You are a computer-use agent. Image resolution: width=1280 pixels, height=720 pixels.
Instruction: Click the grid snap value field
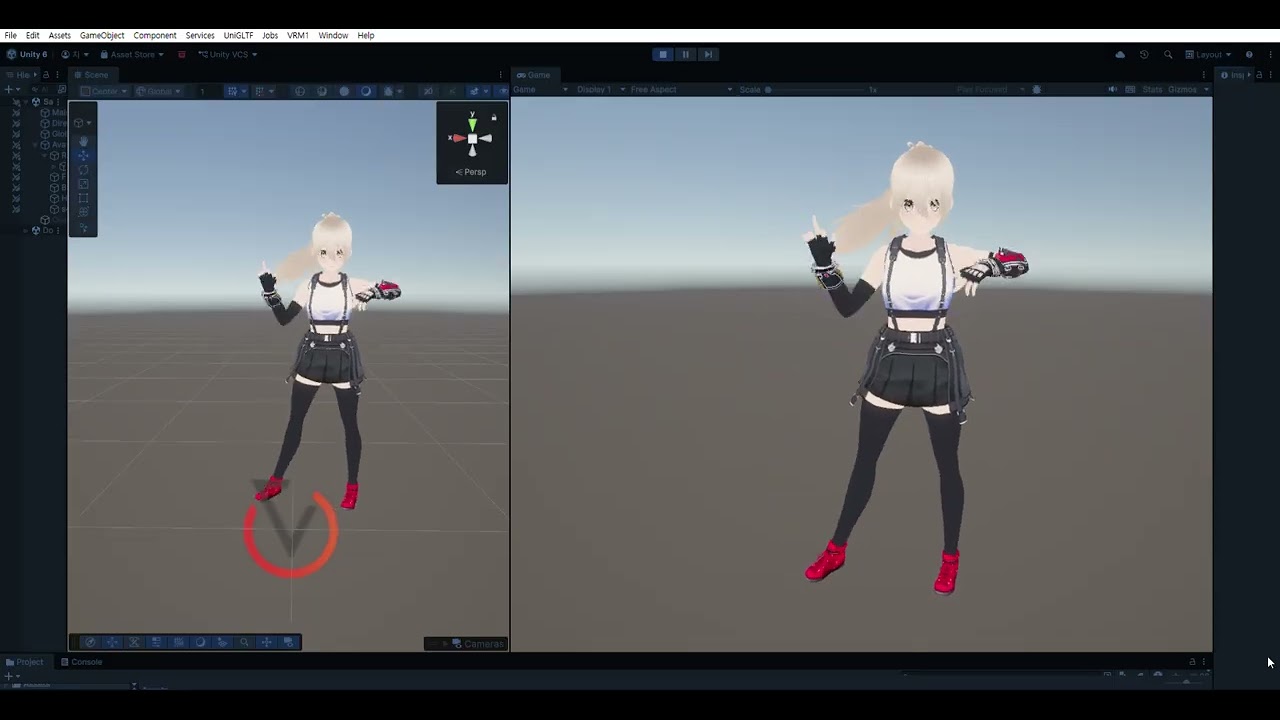[x=207, y=91]
